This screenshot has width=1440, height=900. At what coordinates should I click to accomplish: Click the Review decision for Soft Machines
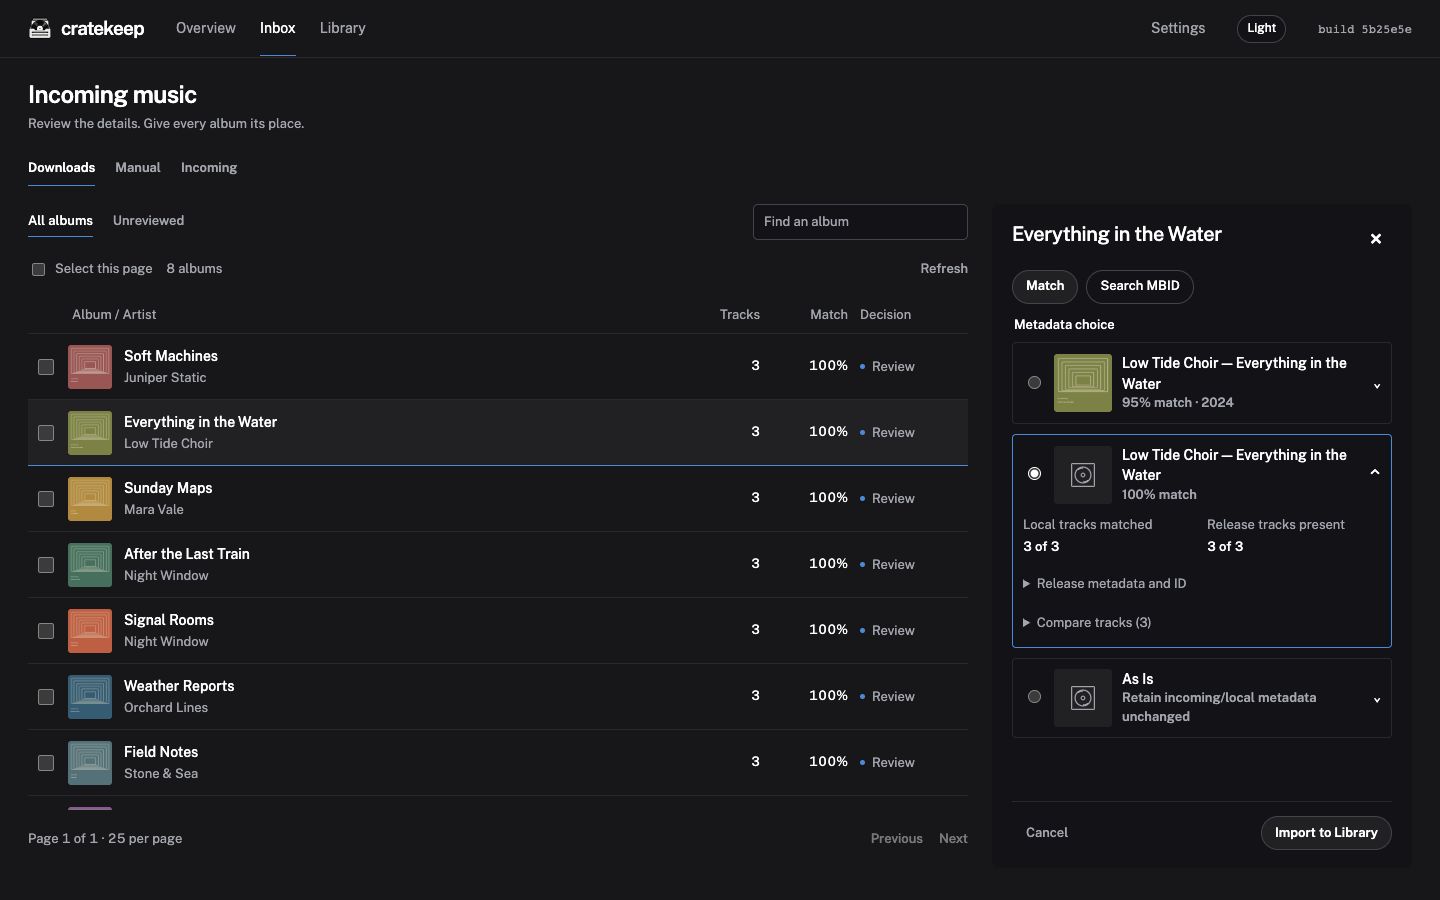tap(888, 367)
